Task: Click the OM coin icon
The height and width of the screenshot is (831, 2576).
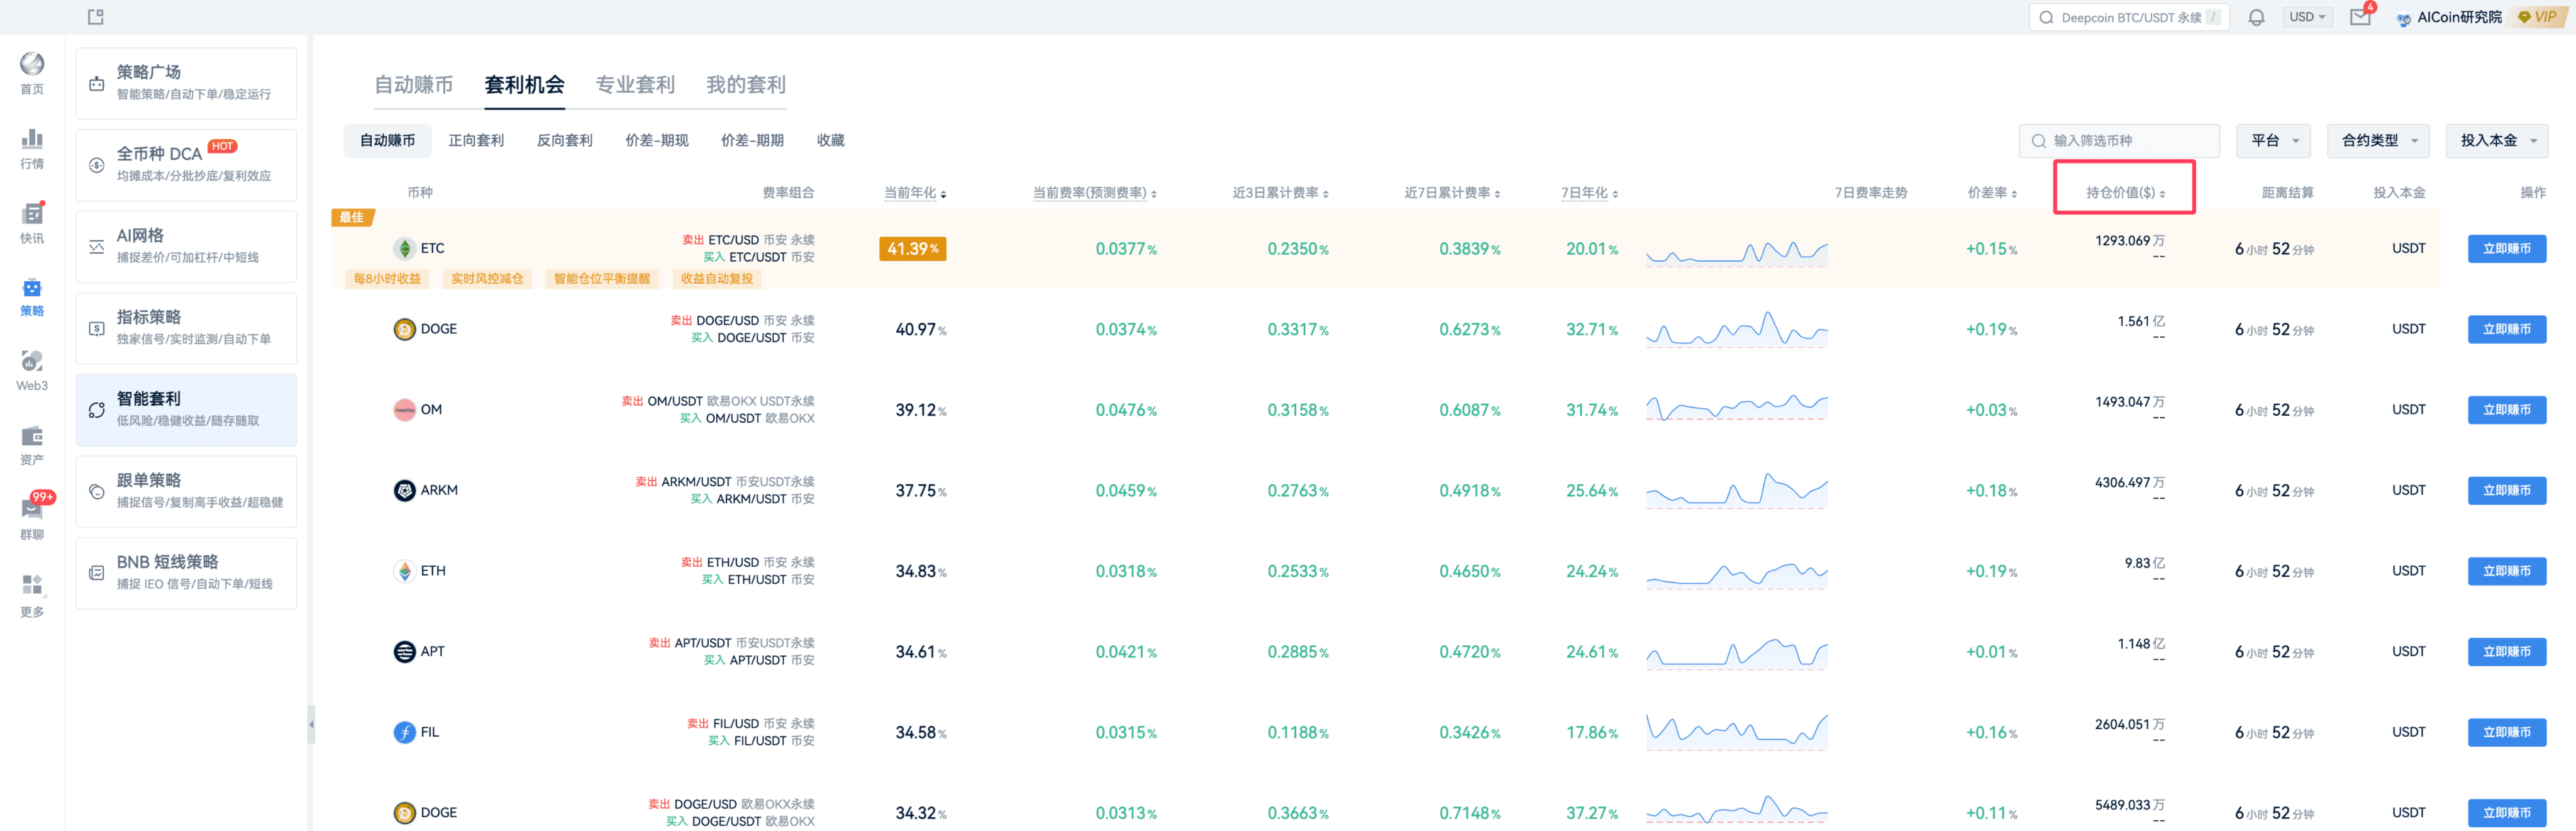Action: (404, 410)
